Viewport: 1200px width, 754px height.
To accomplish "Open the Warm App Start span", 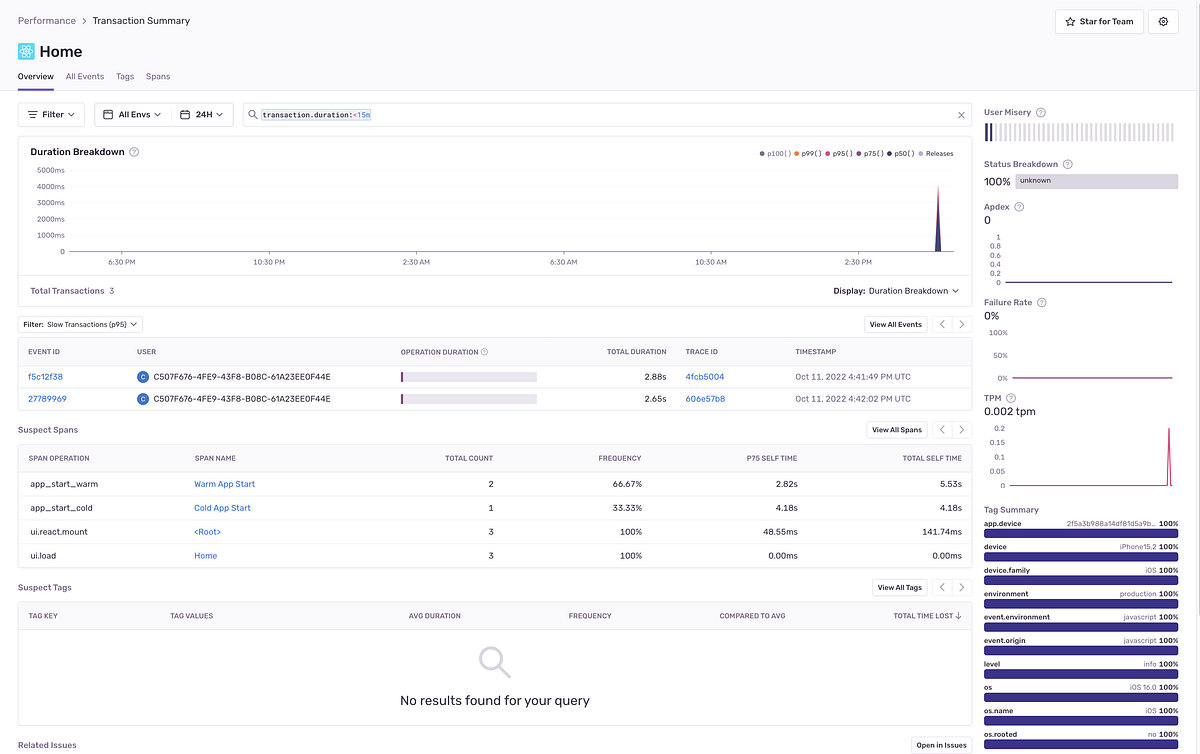I will (x=224, y=484).
